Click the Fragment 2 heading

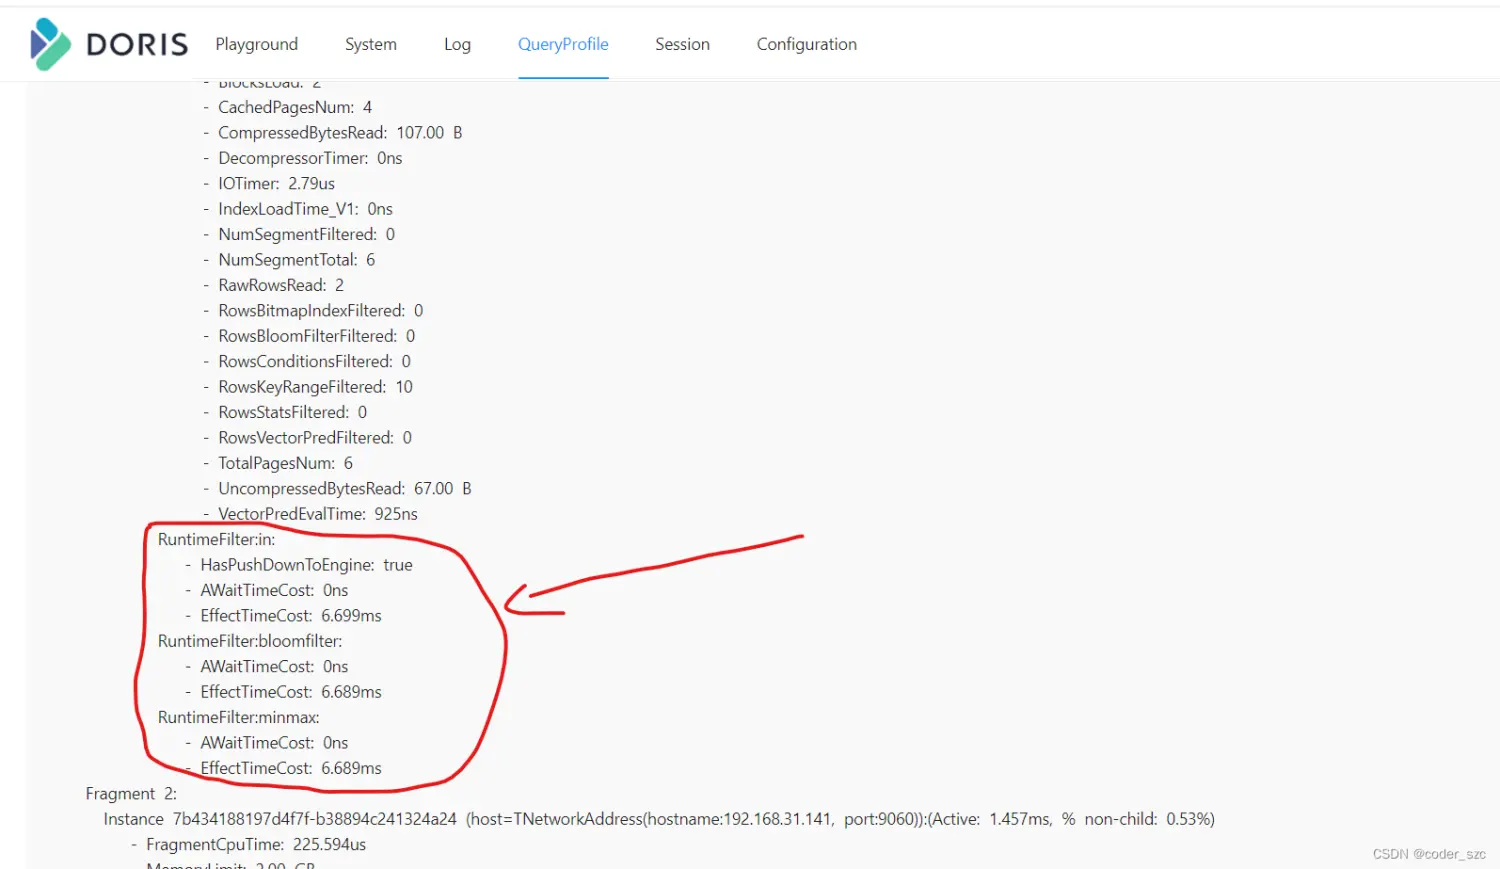click(131, 793)
